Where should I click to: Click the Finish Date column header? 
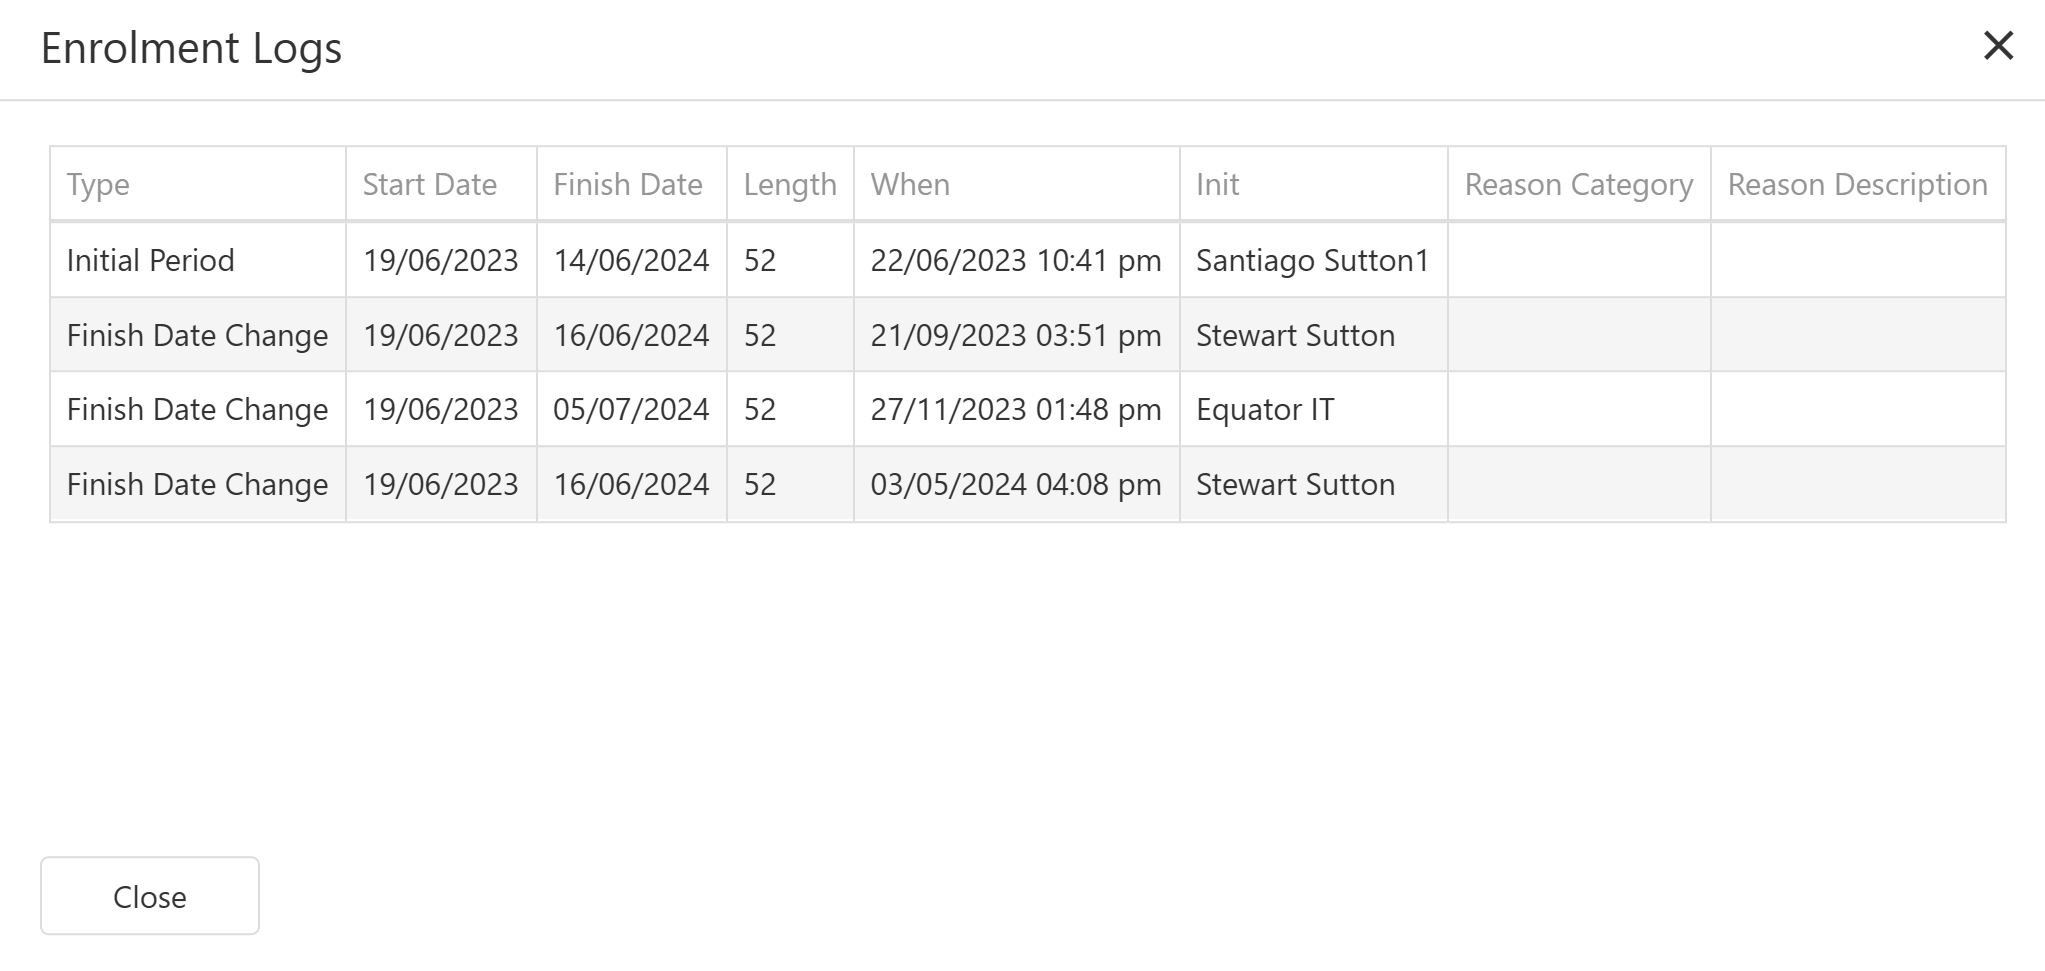(x=627, y=185)
